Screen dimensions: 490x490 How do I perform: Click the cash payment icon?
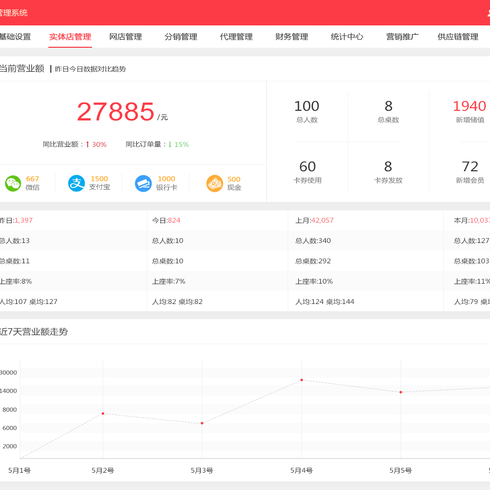coord(215,183)
